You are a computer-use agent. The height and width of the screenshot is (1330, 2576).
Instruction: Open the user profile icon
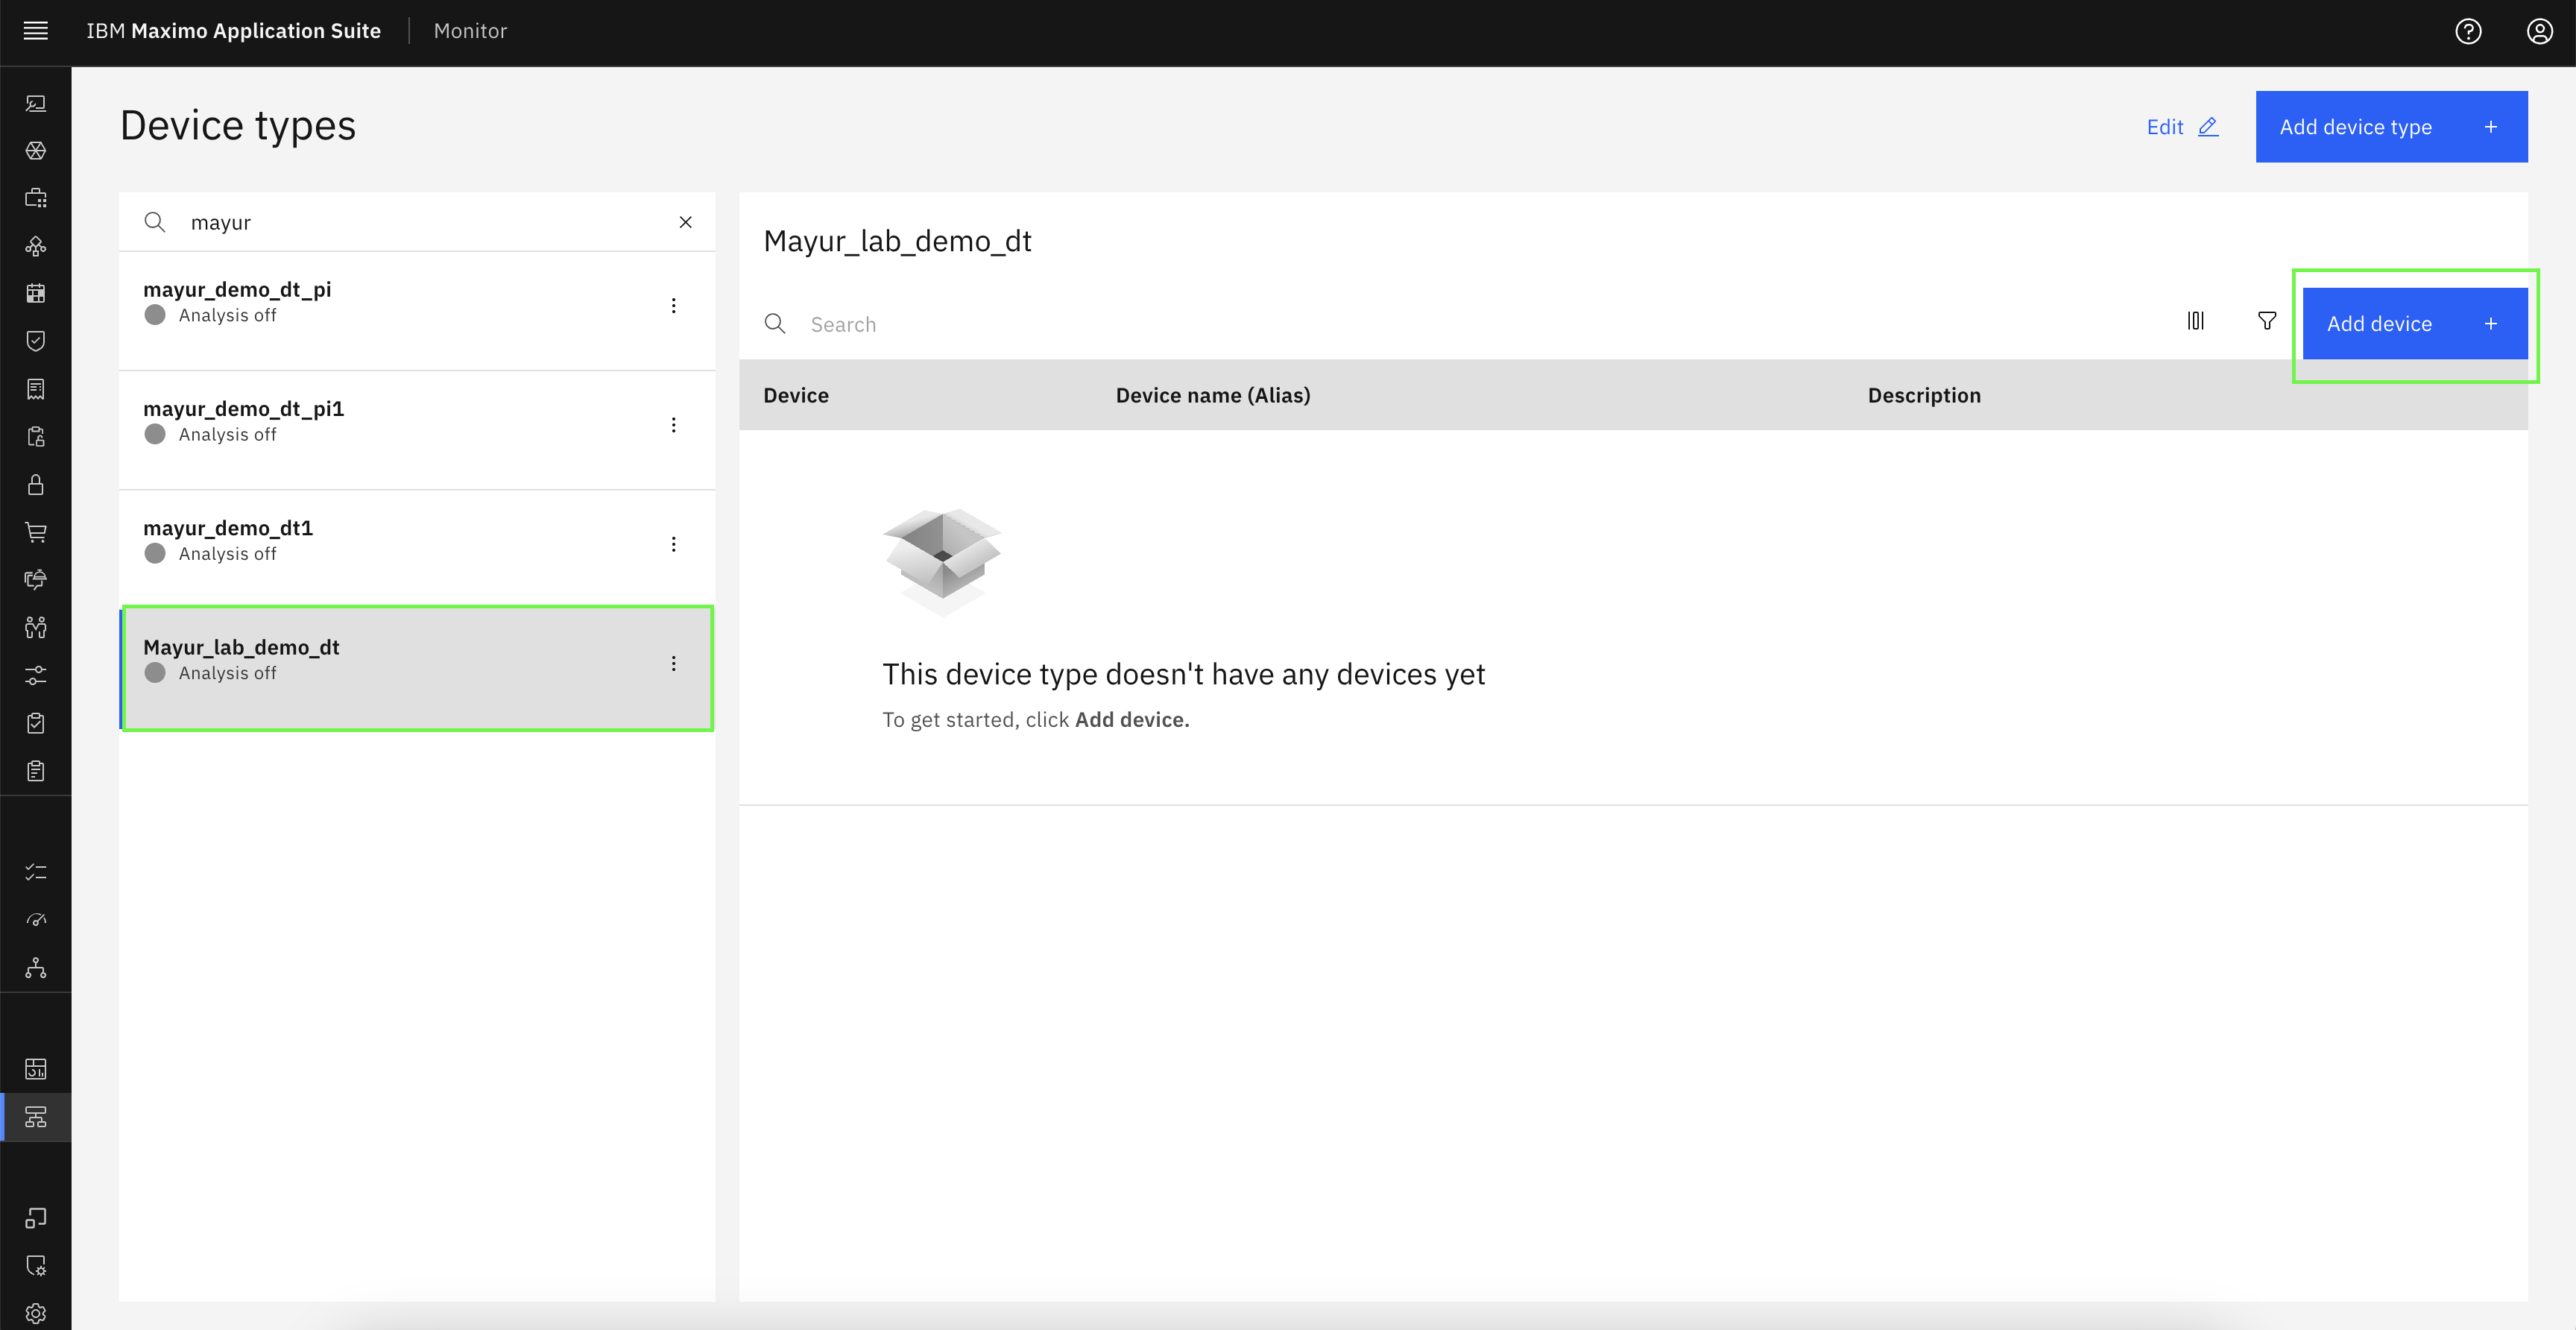point(2540,31)
